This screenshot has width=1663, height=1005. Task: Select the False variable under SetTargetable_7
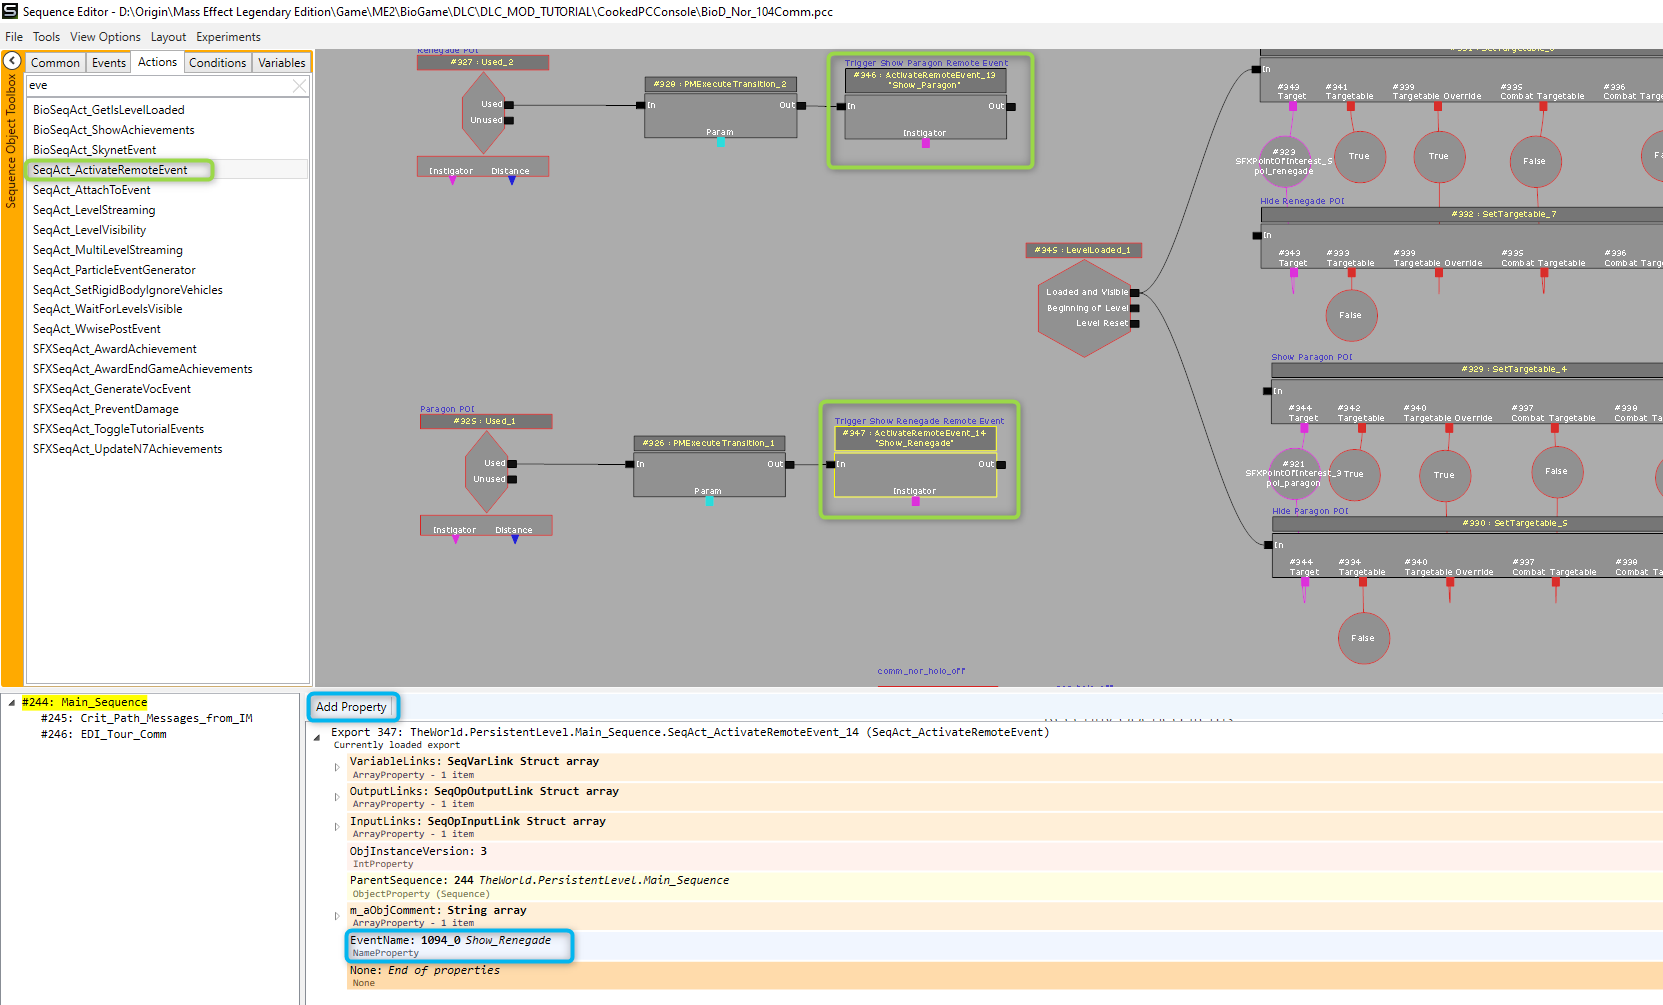[x=1351, y=315]
